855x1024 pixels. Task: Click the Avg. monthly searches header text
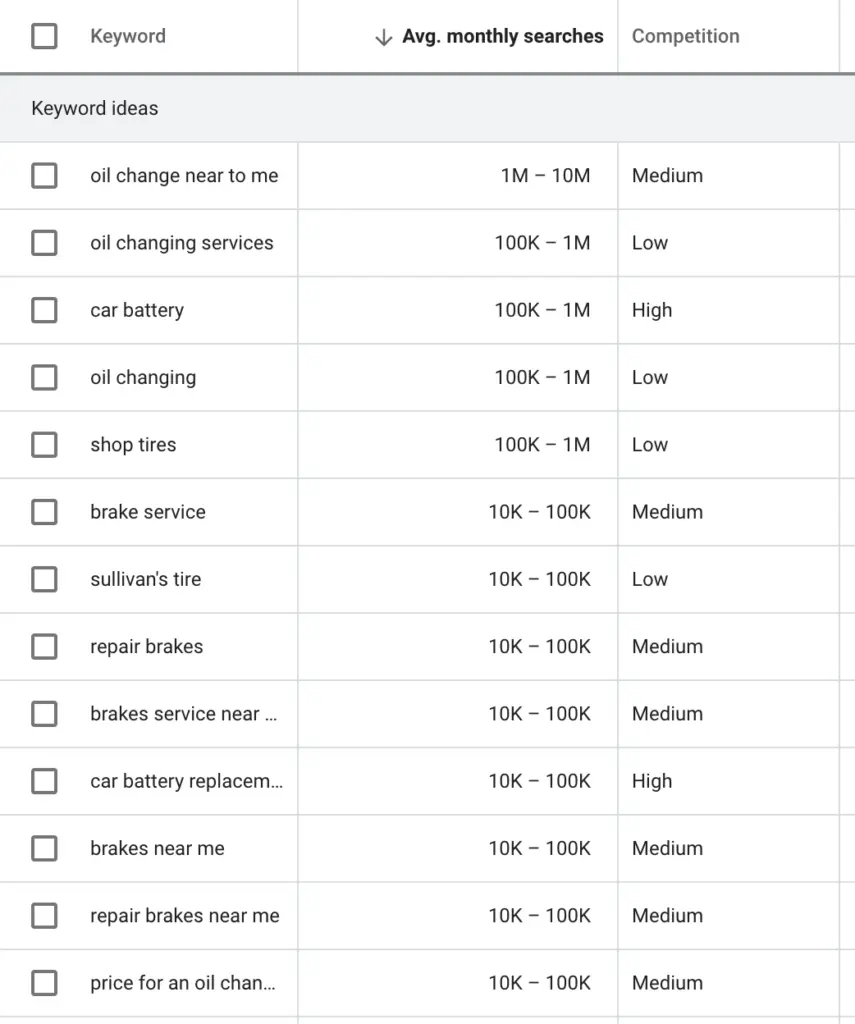(x=502, y=37)
